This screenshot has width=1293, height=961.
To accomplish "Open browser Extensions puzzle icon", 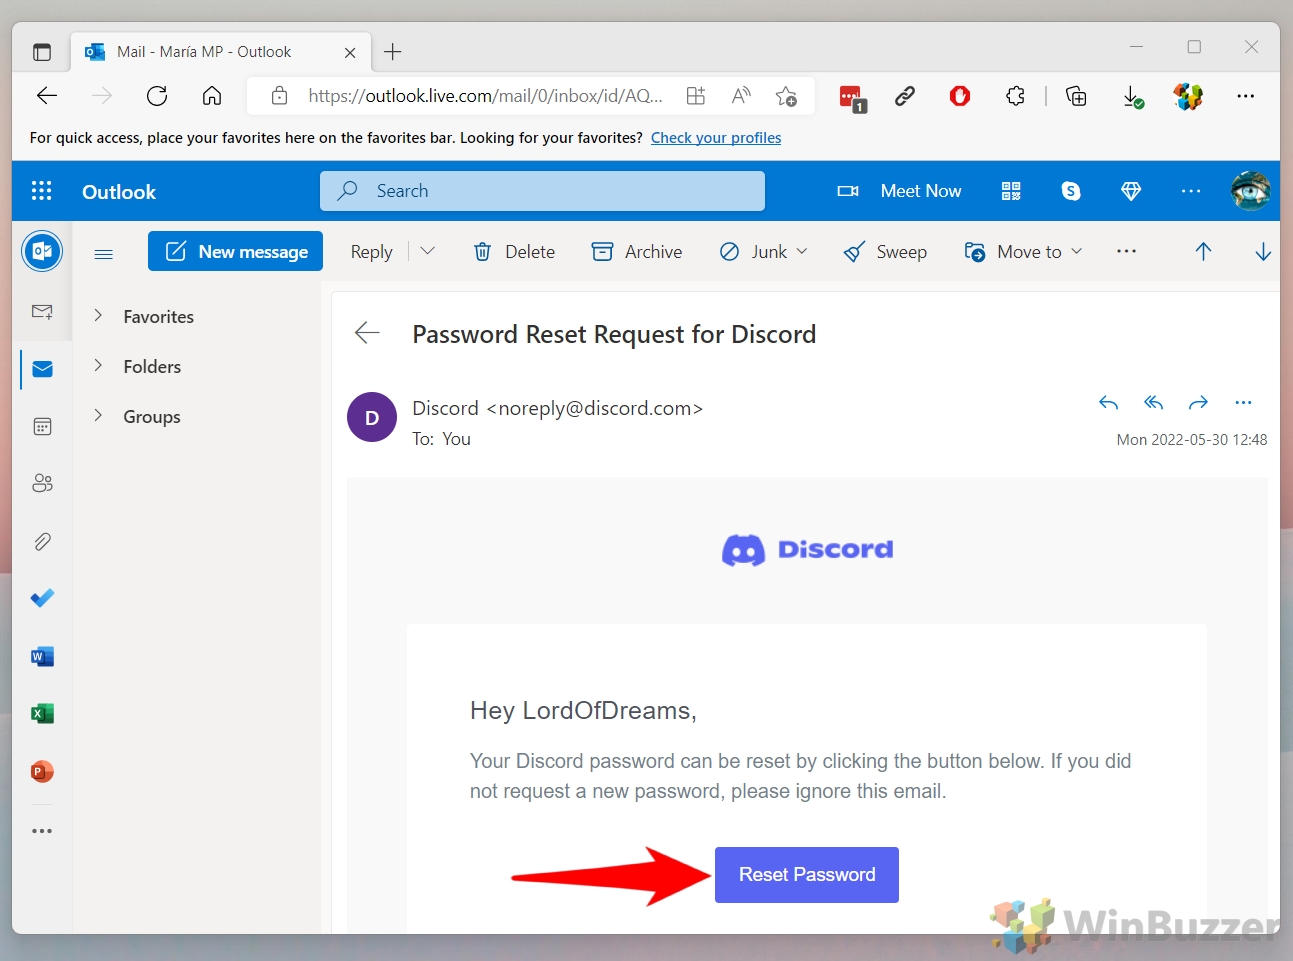I will pyautogui.click(x=1015, y=96).
